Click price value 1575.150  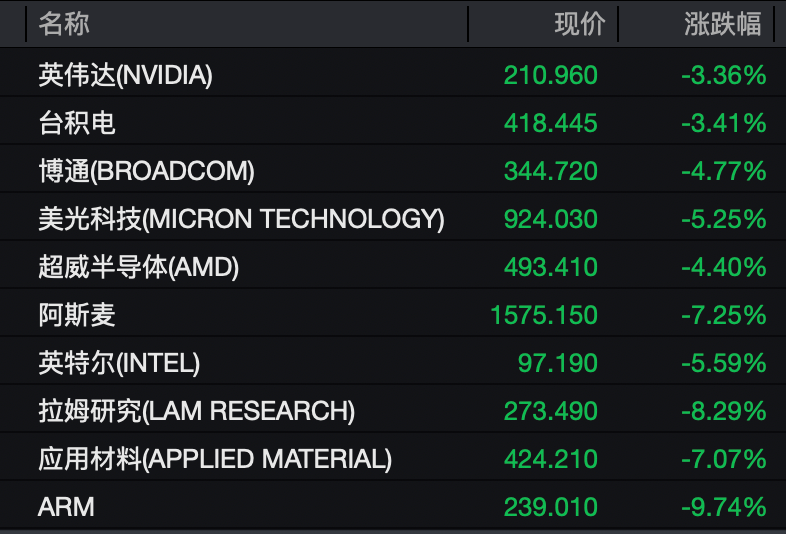click(544, 315)
